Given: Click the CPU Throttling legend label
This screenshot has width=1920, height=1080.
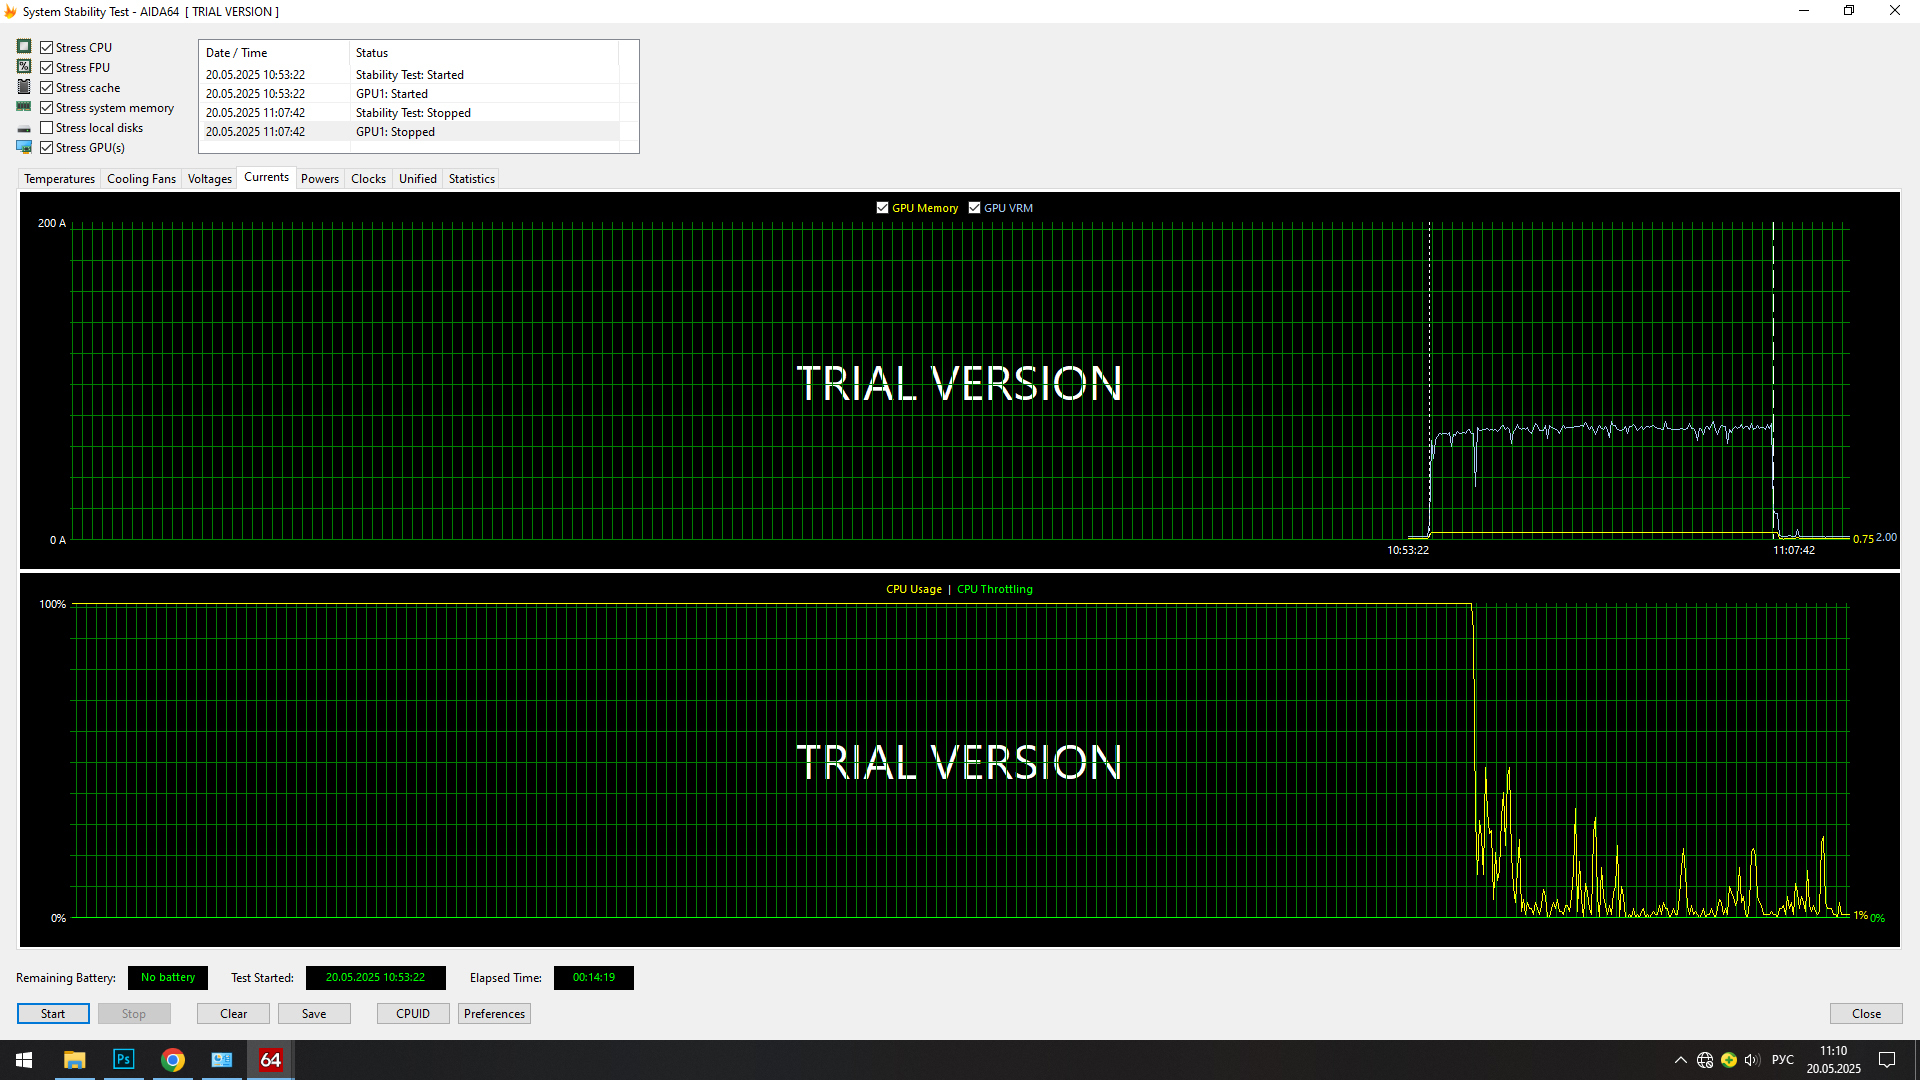Looking at the screenshot, I should [995, 589].
